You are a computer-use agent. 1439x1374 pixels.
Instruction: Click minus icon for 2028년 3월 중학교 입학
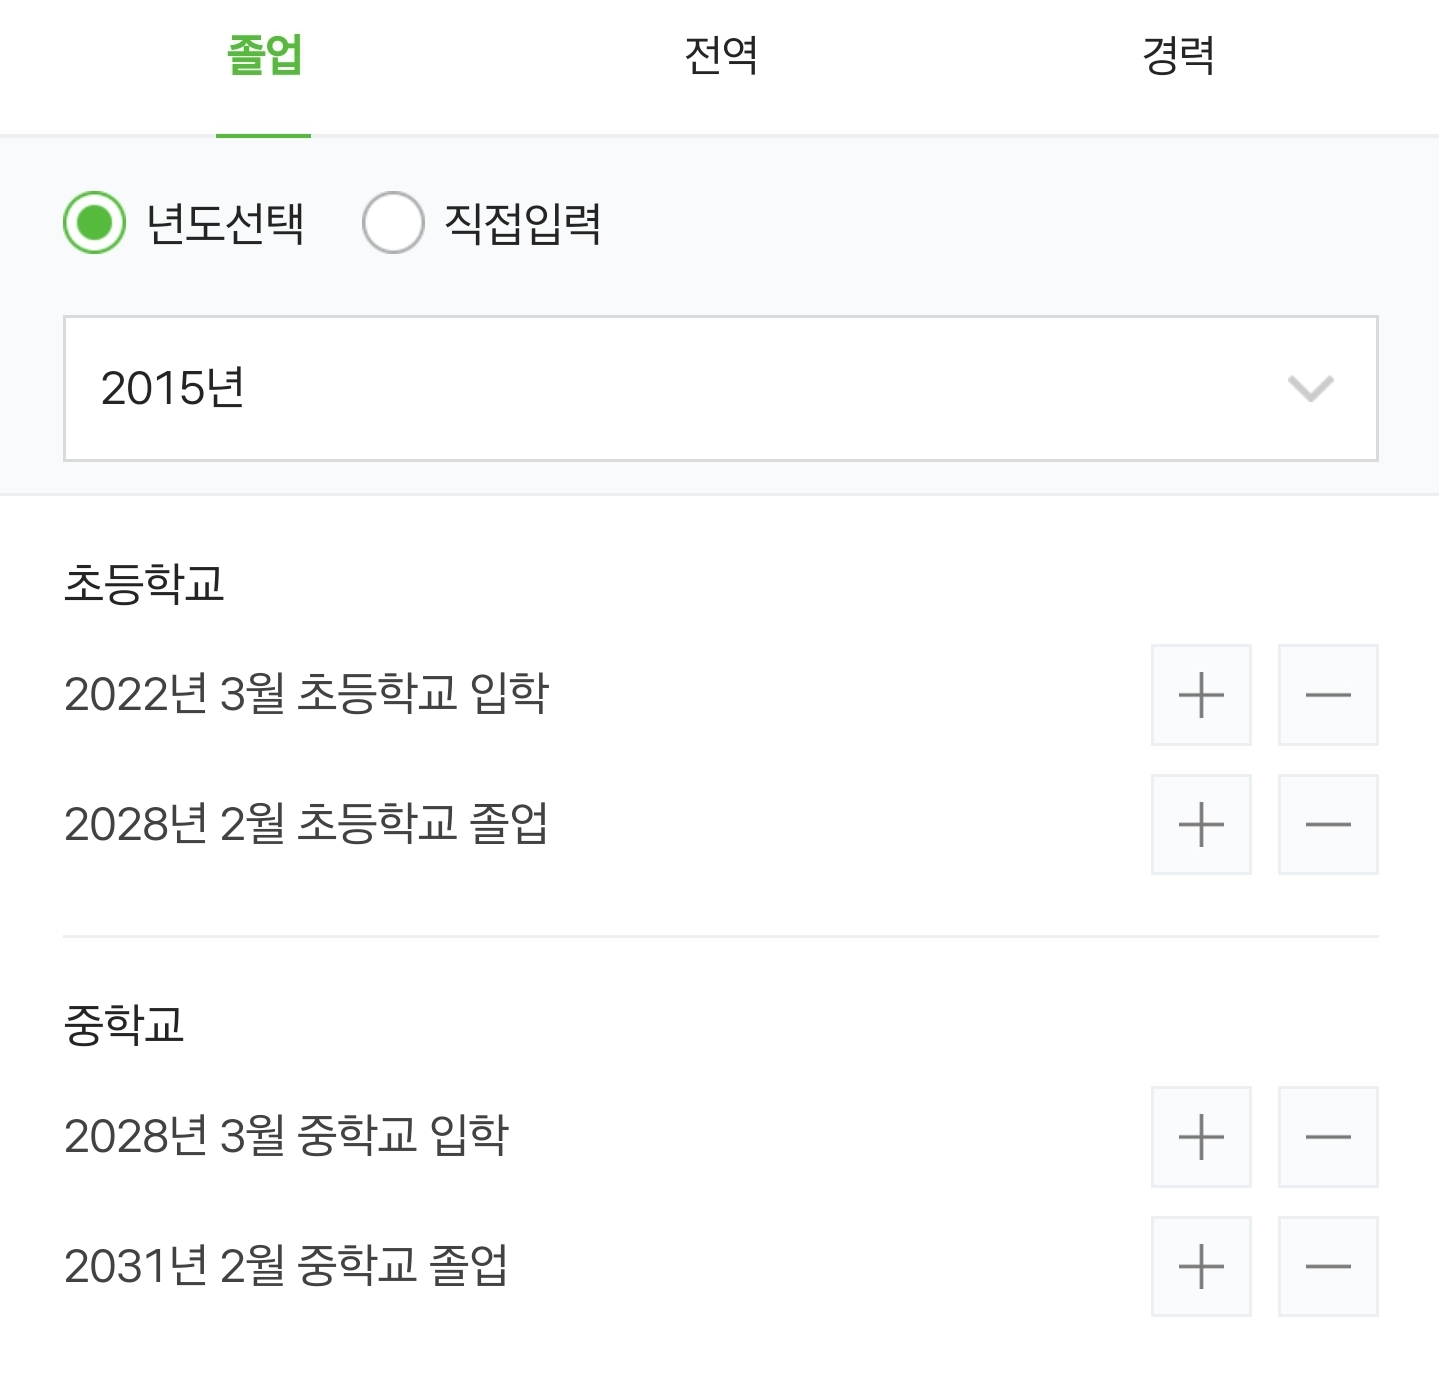point(1328,1137)
